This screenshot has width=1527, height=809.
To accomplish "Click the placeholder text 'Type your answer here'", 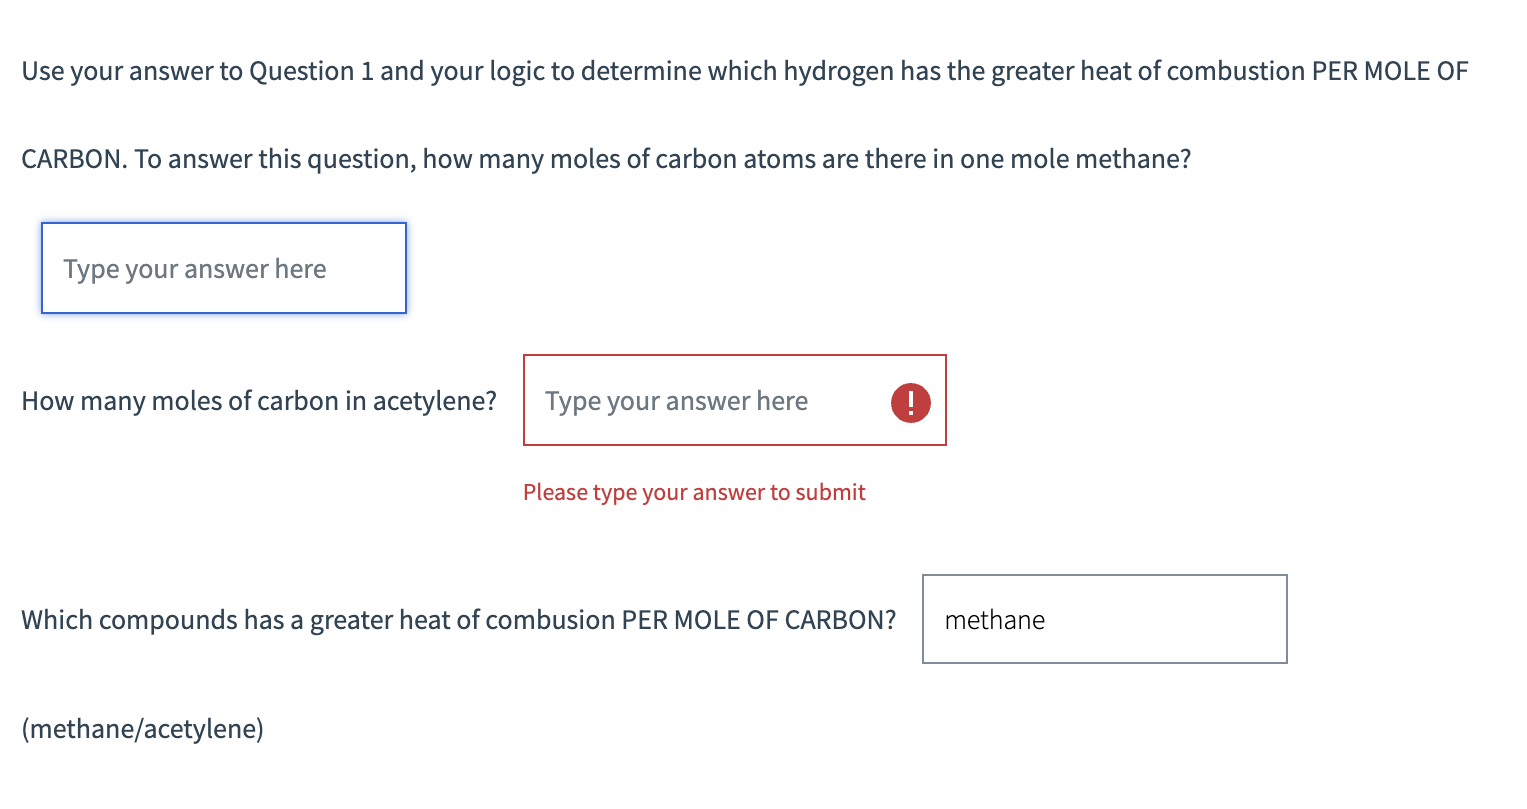I will [195, 268].
